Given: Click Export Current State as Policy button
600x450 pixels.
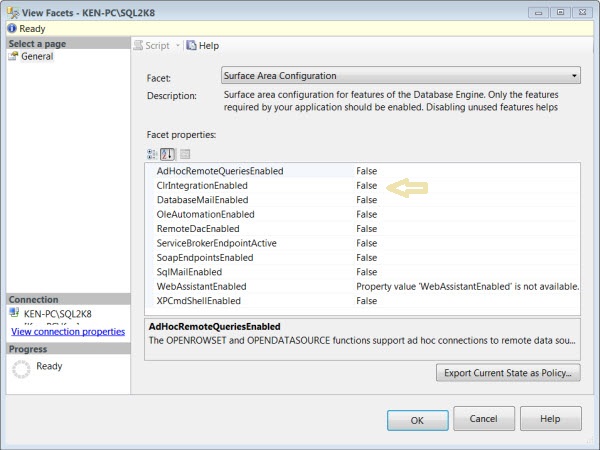Looking at the screenshot, I should (x=508, y=373).
